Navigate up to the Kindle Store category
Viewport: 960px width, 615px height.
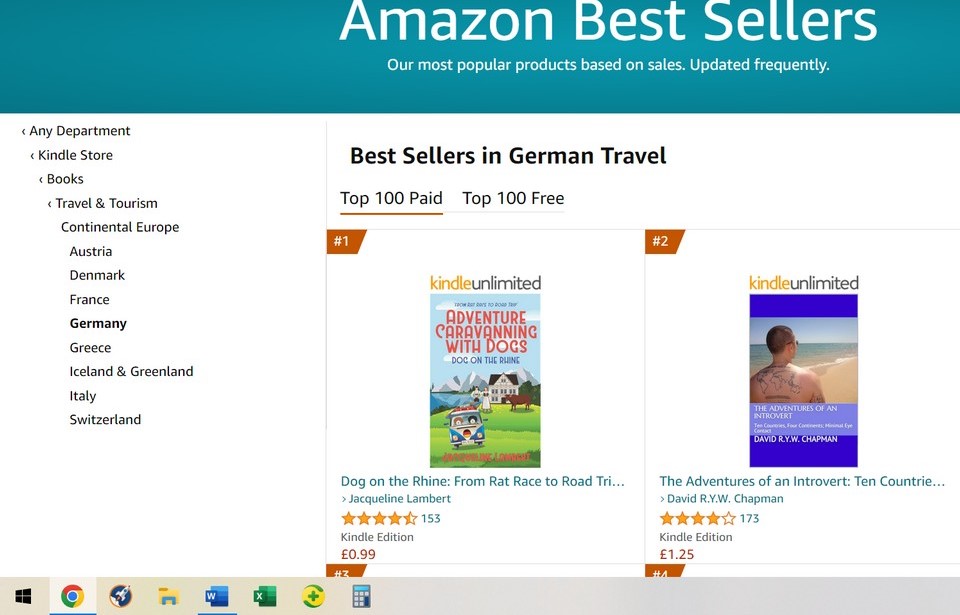(x=75, y=155)
